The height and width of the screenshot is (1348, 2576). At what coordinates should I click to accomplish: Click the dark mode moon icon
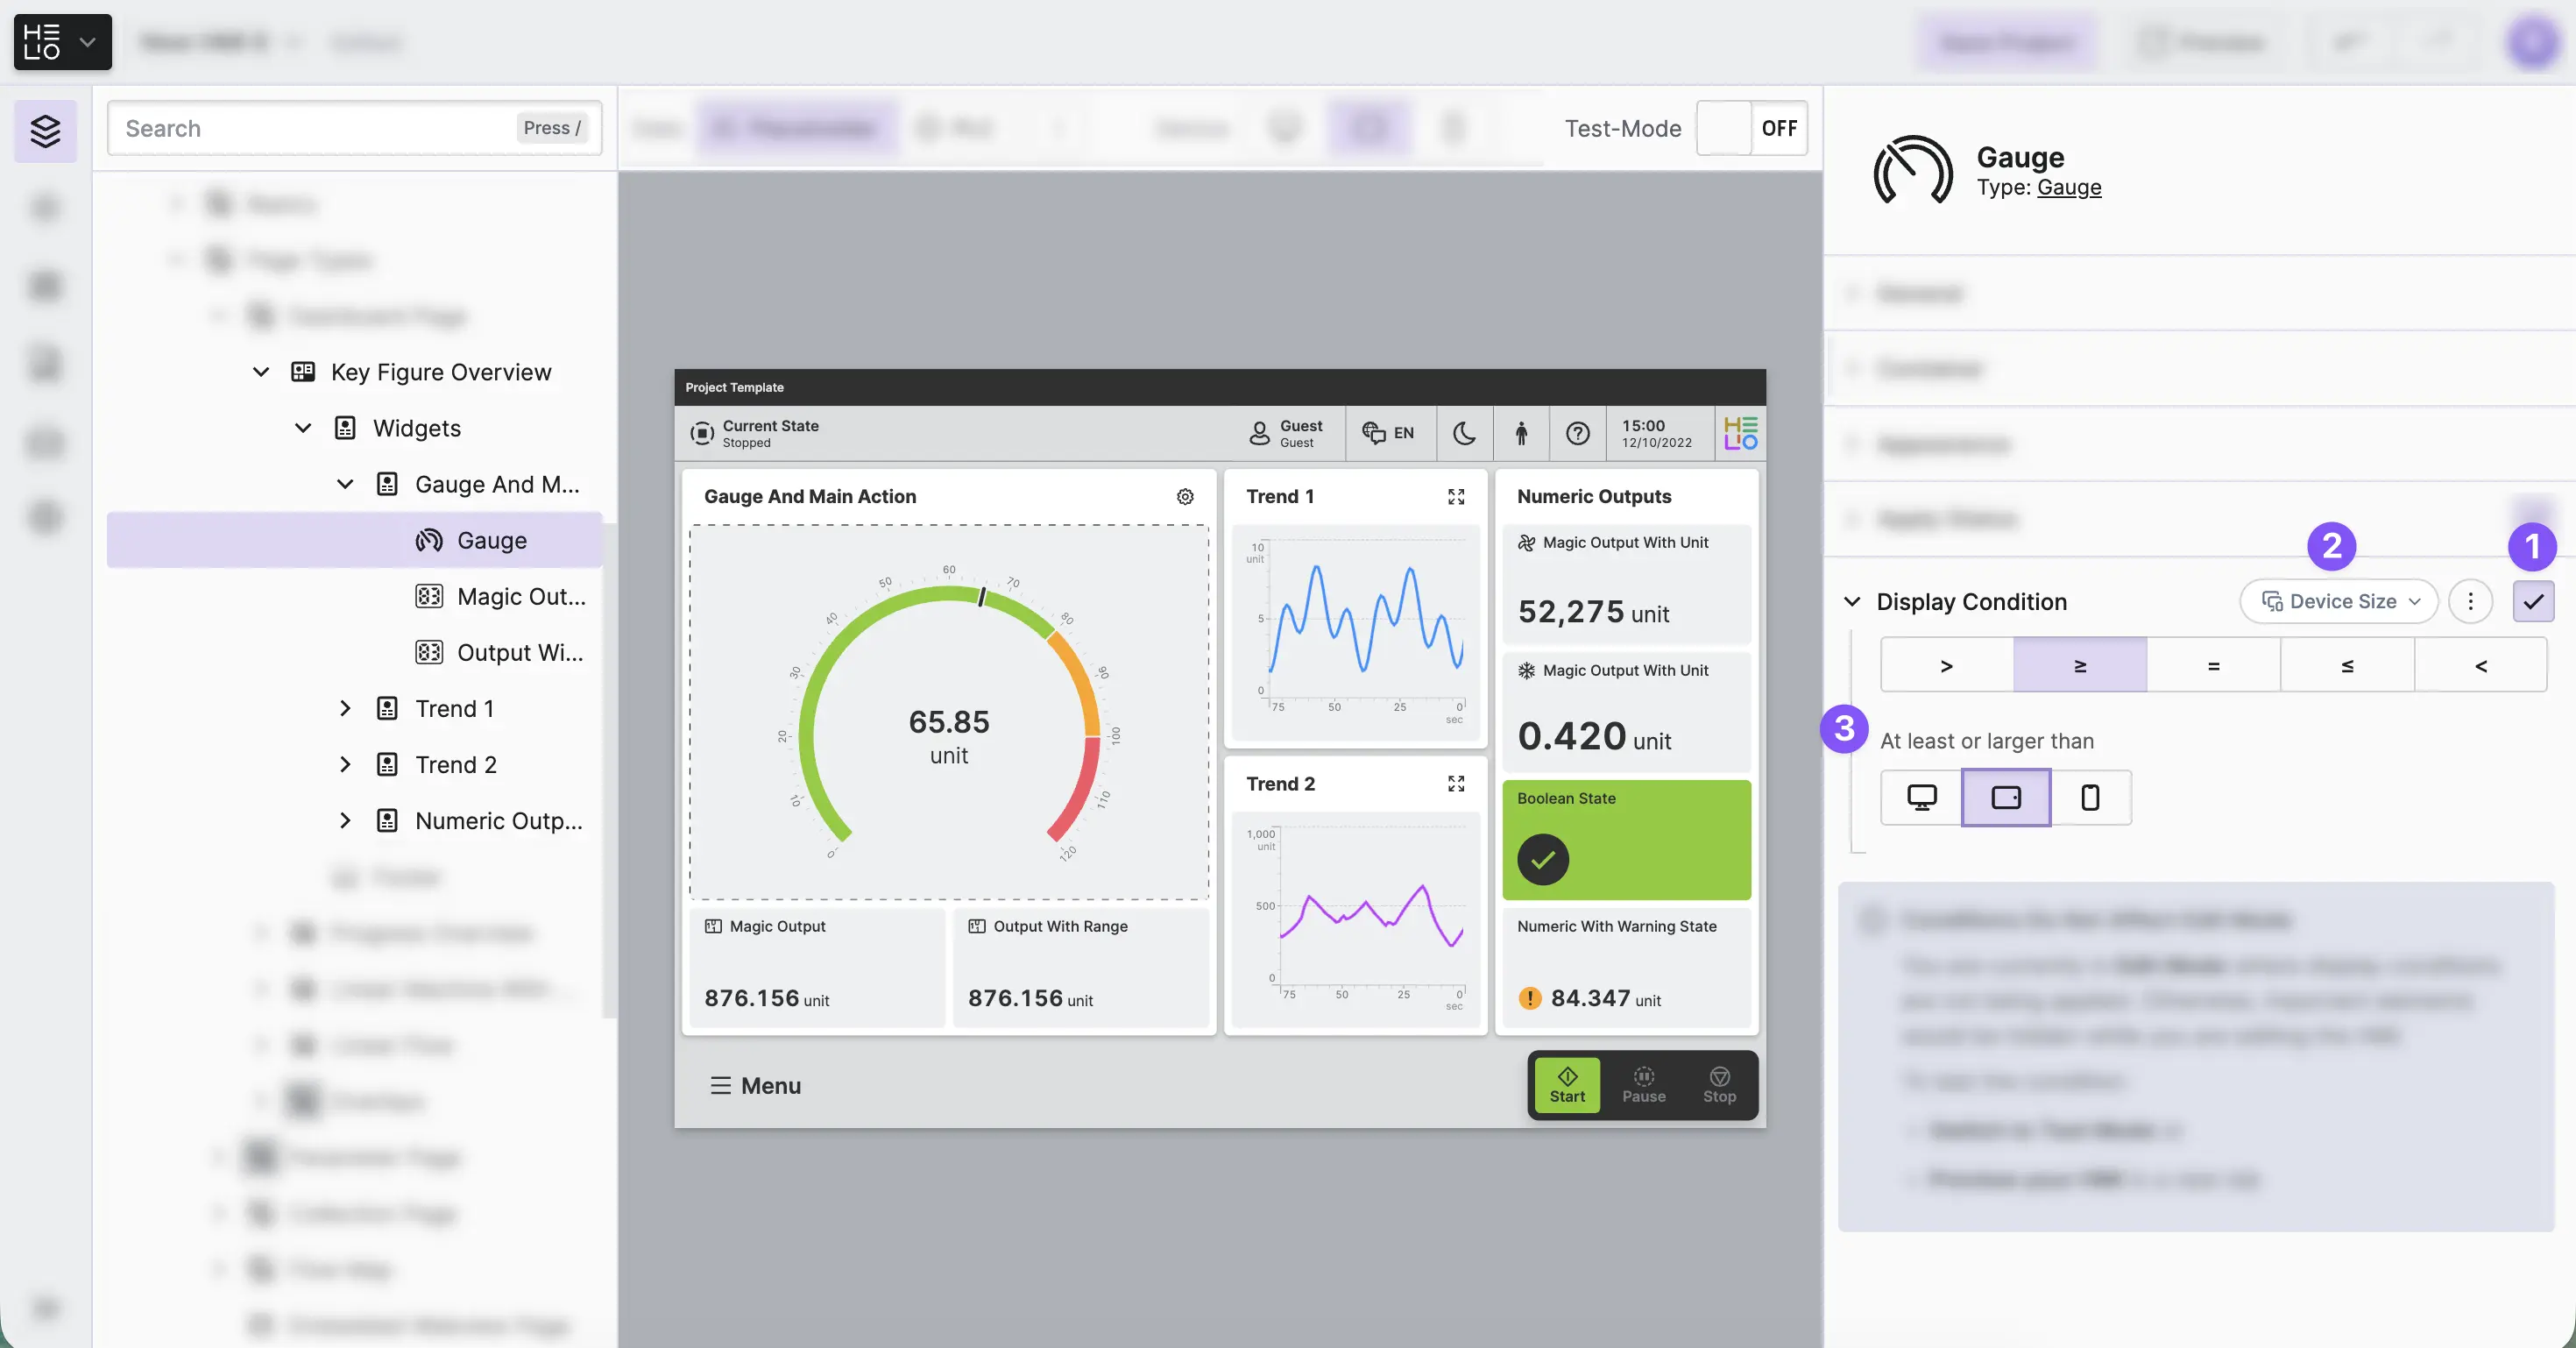1464,433
